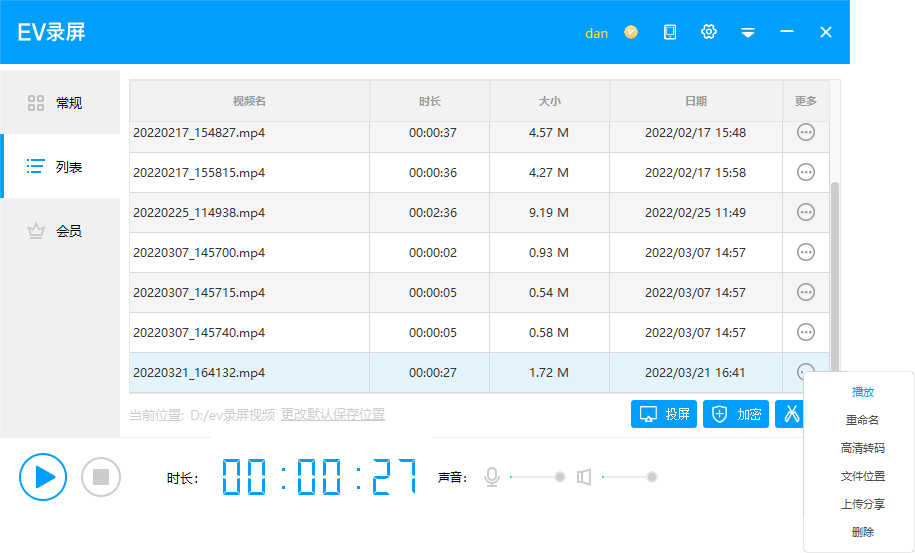Open the mobile device icon in title bar
The image size is (915, 553).
(670, 32)
